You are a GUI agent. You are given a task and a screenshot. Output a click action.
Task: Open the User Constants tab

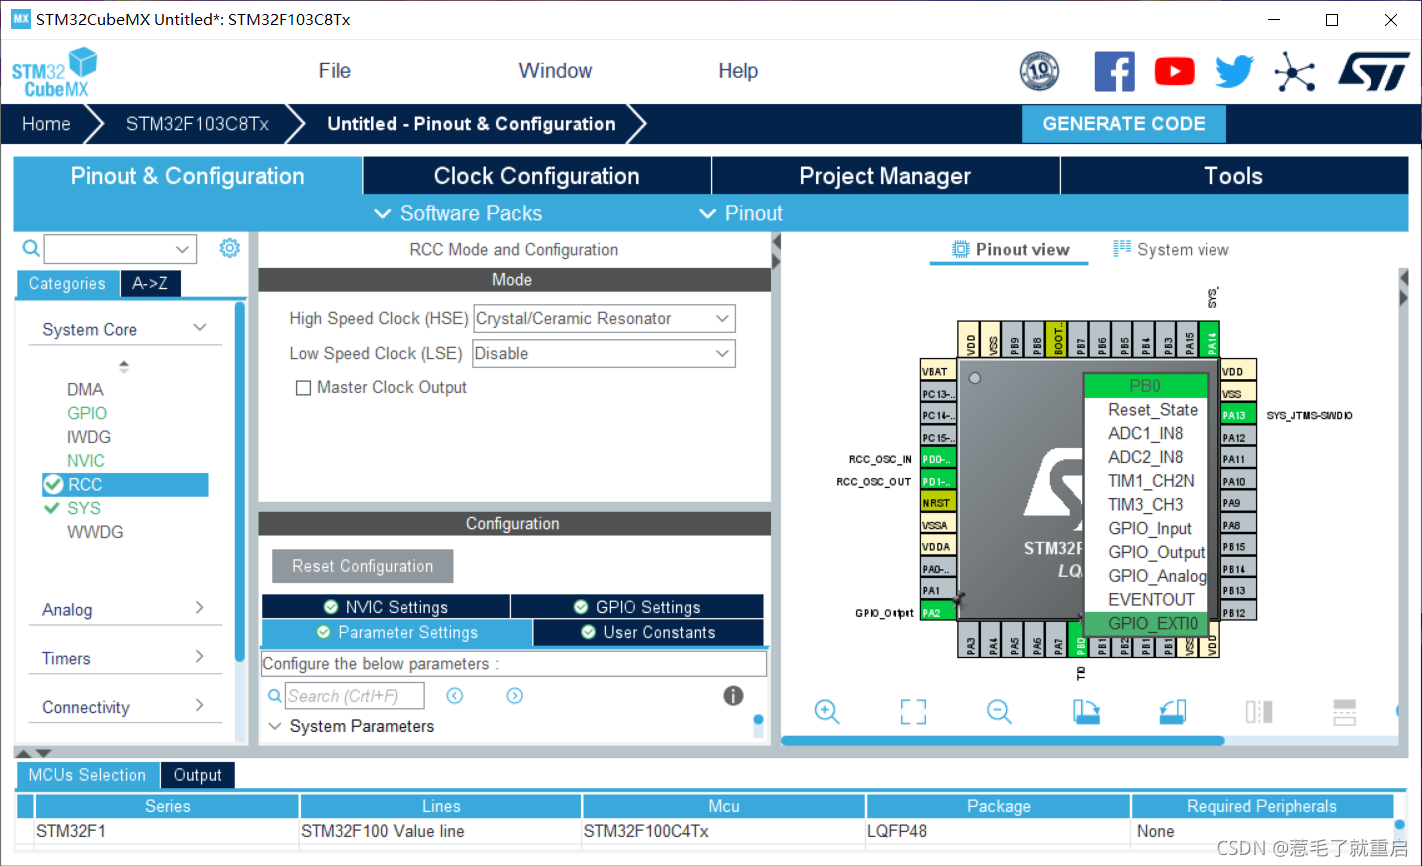coord(648,632)
